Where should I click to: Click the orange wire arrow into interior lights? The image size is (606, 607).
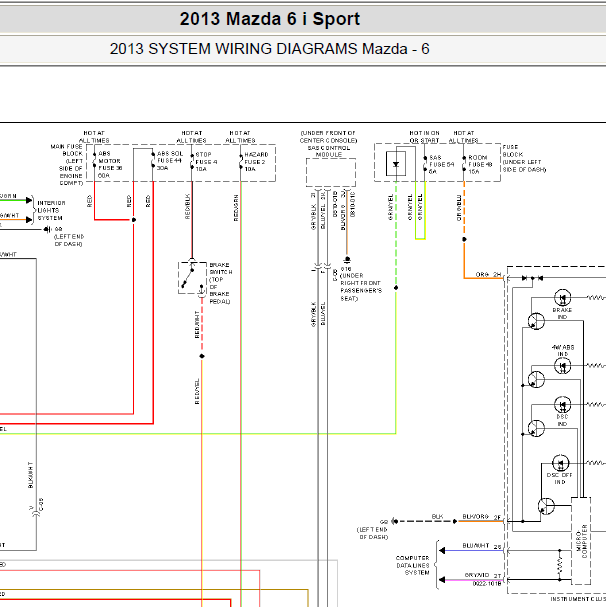(29, 219)
